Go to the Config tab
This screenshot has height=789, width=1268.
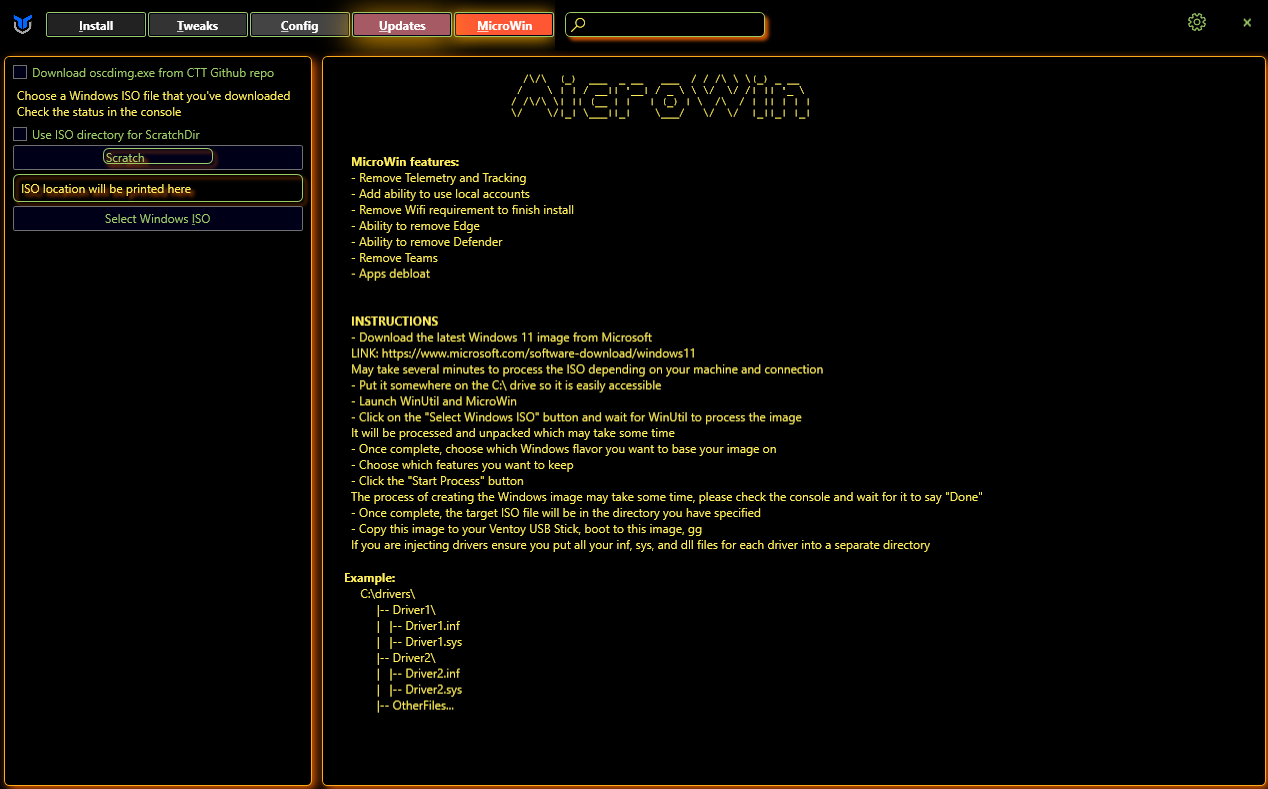[x=300, y=25]
